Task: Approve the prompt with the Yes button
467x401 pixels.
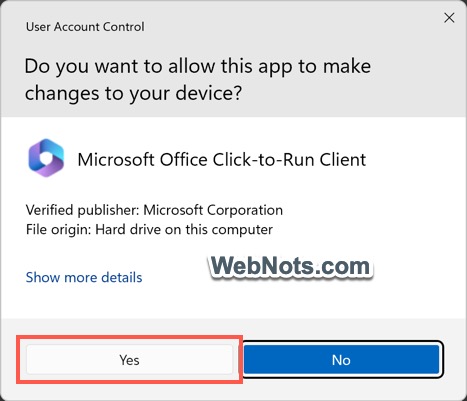Action: coord(129,360)
